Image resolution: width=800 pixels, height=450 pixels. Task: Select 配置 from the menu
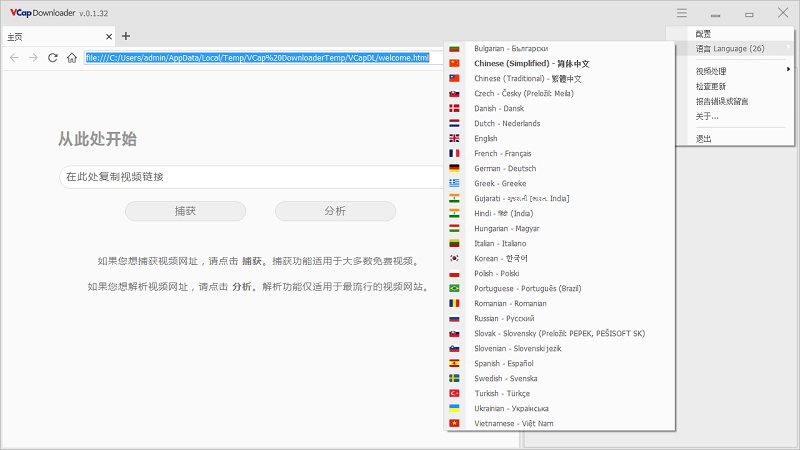[x=705, y=33]
